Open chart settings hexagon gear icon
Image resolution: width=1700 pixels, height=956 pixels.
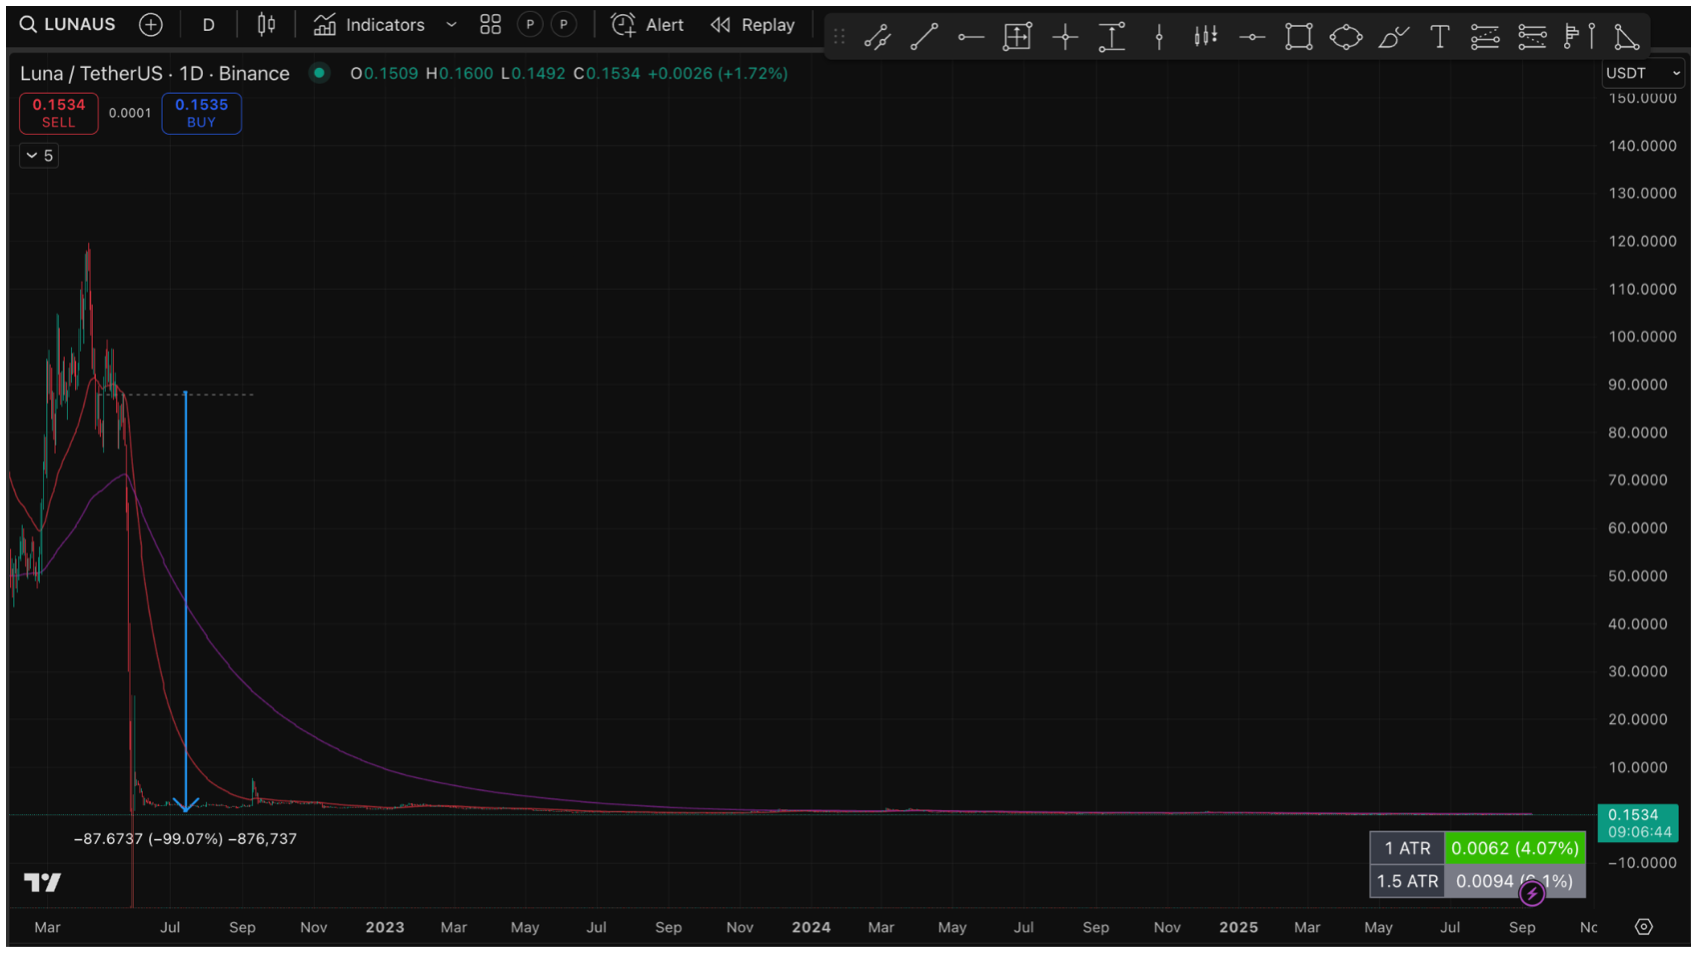[1643, 927]
